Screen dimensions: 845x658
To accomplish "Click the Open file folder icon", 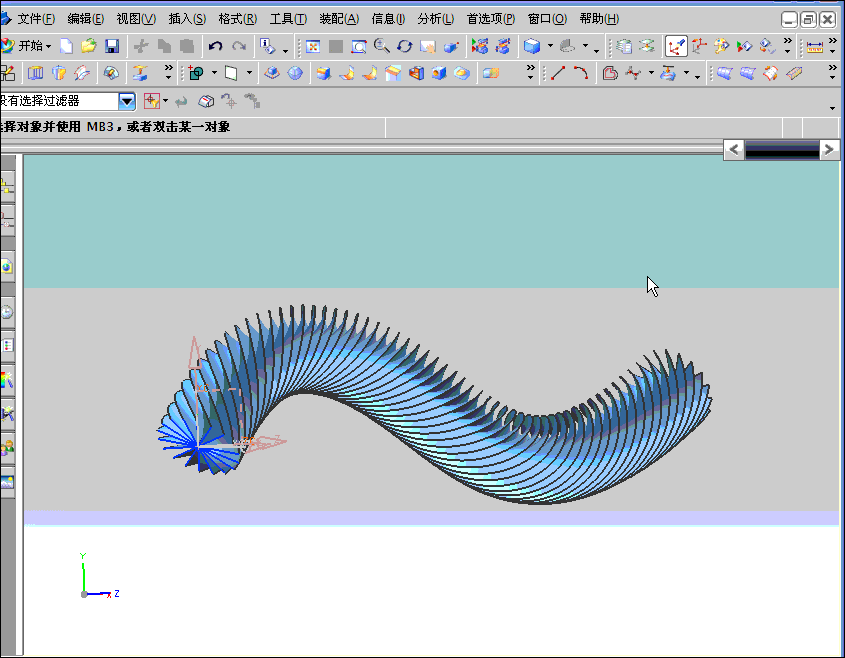I will click(89, 46).
